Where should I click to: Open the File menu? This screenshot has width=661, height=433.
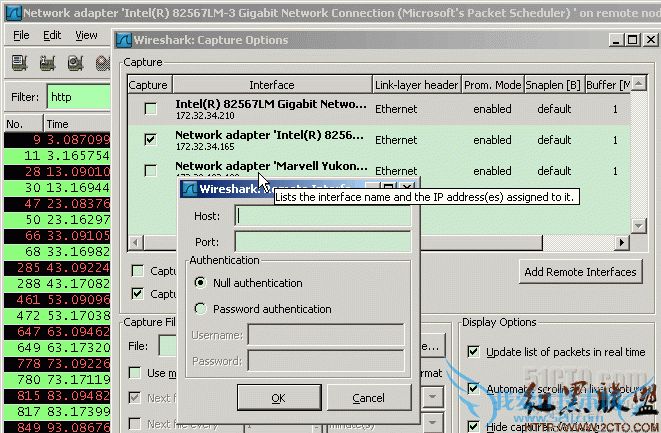click(21, 35)
